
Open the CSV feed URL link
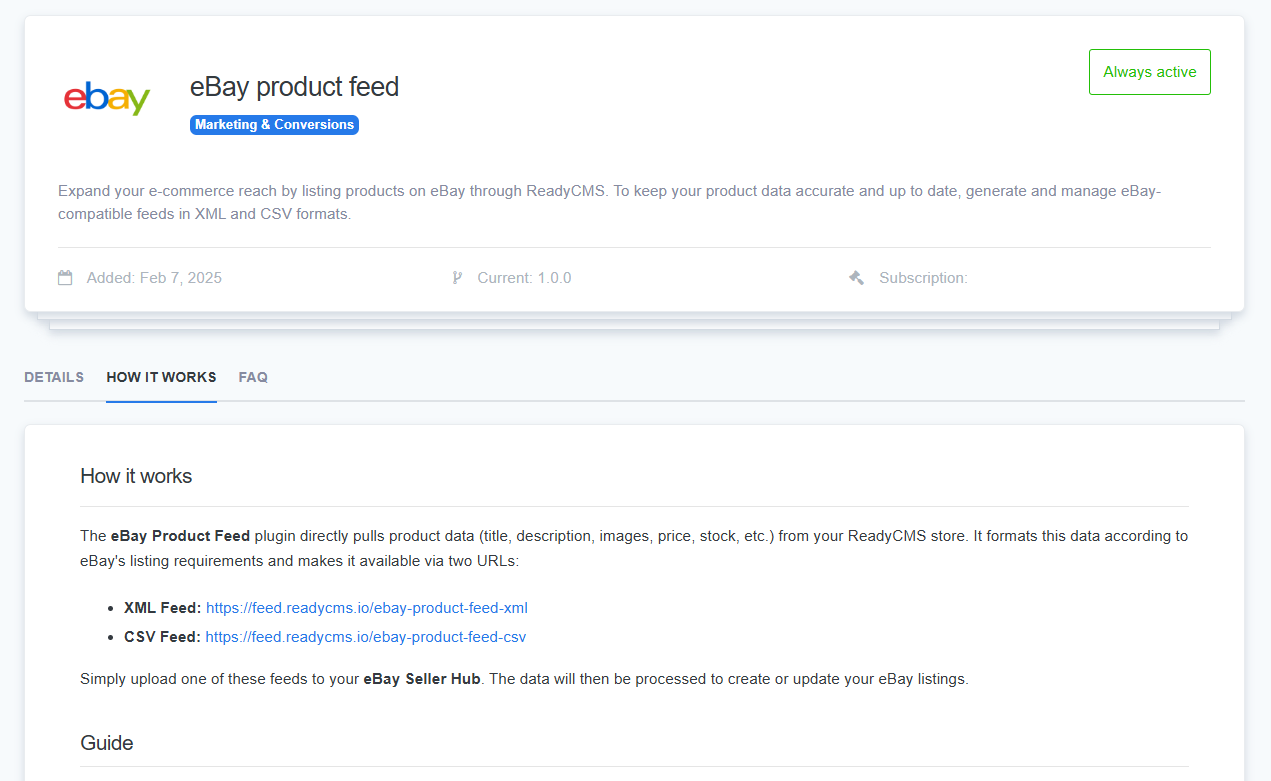[366, 636]
